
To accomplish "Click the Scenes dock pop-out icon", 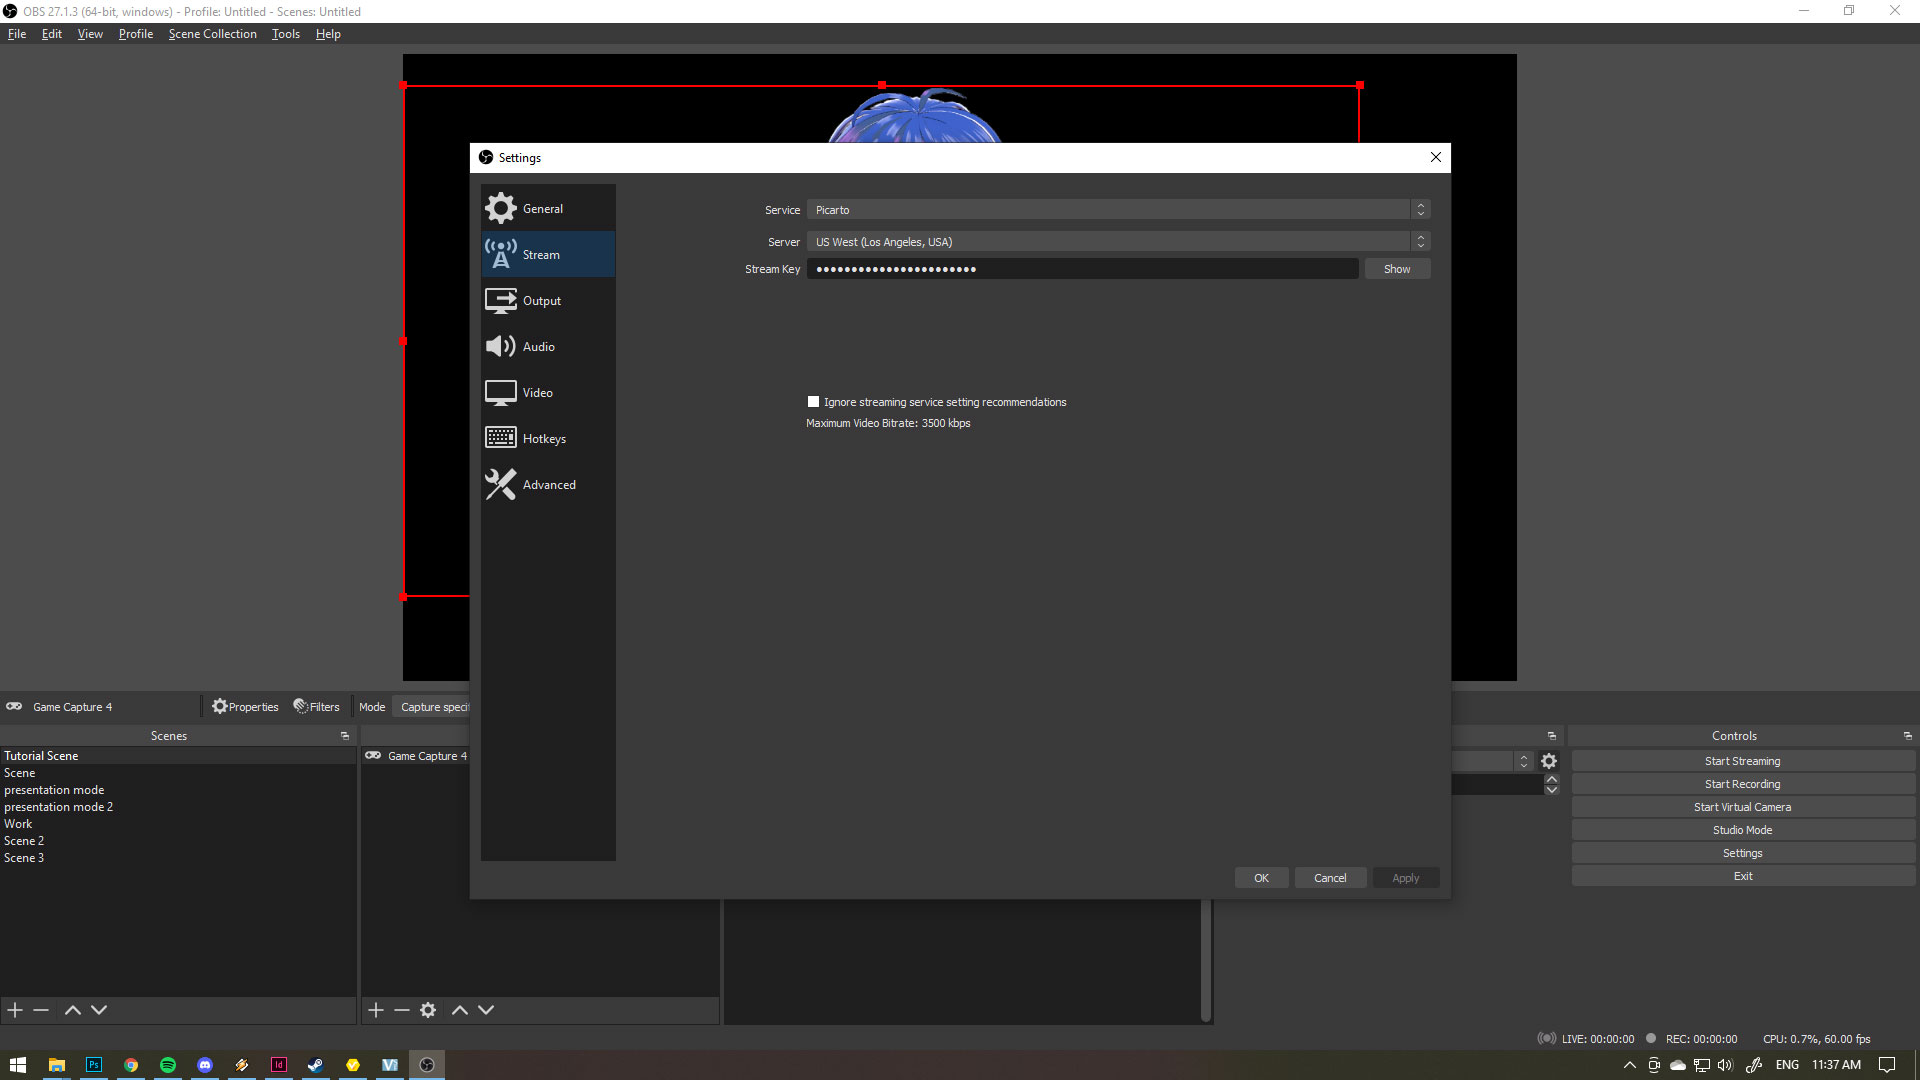I will click(x=345, y=736).
